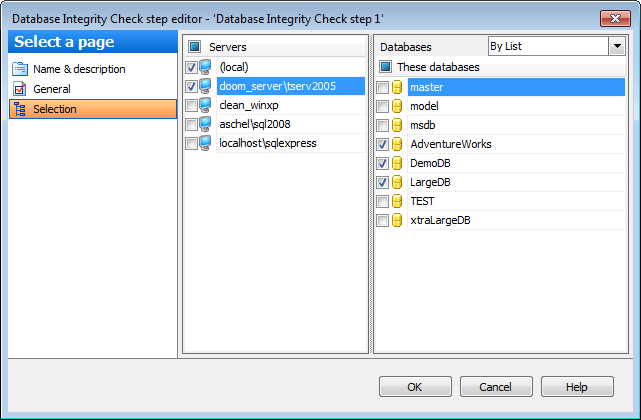Check the clean_winxp server checkbox
Viewport: 641px width, 420px height.
(191, 106)
